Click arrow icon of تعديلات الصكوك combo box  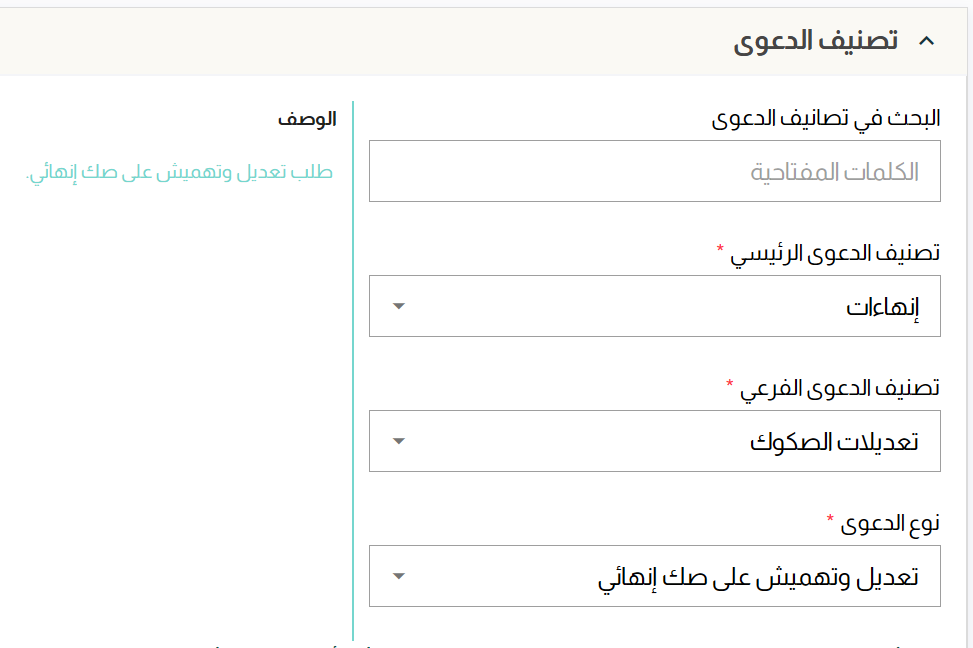pos(398,441)
